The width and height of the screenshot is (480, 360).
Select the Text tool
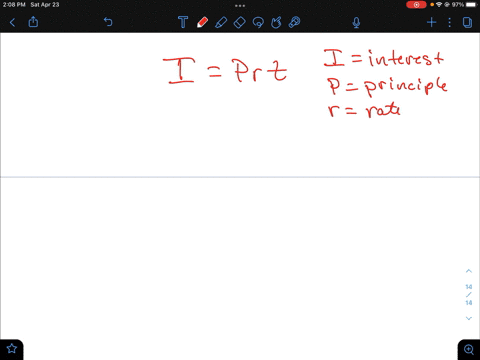click(183, 22)
